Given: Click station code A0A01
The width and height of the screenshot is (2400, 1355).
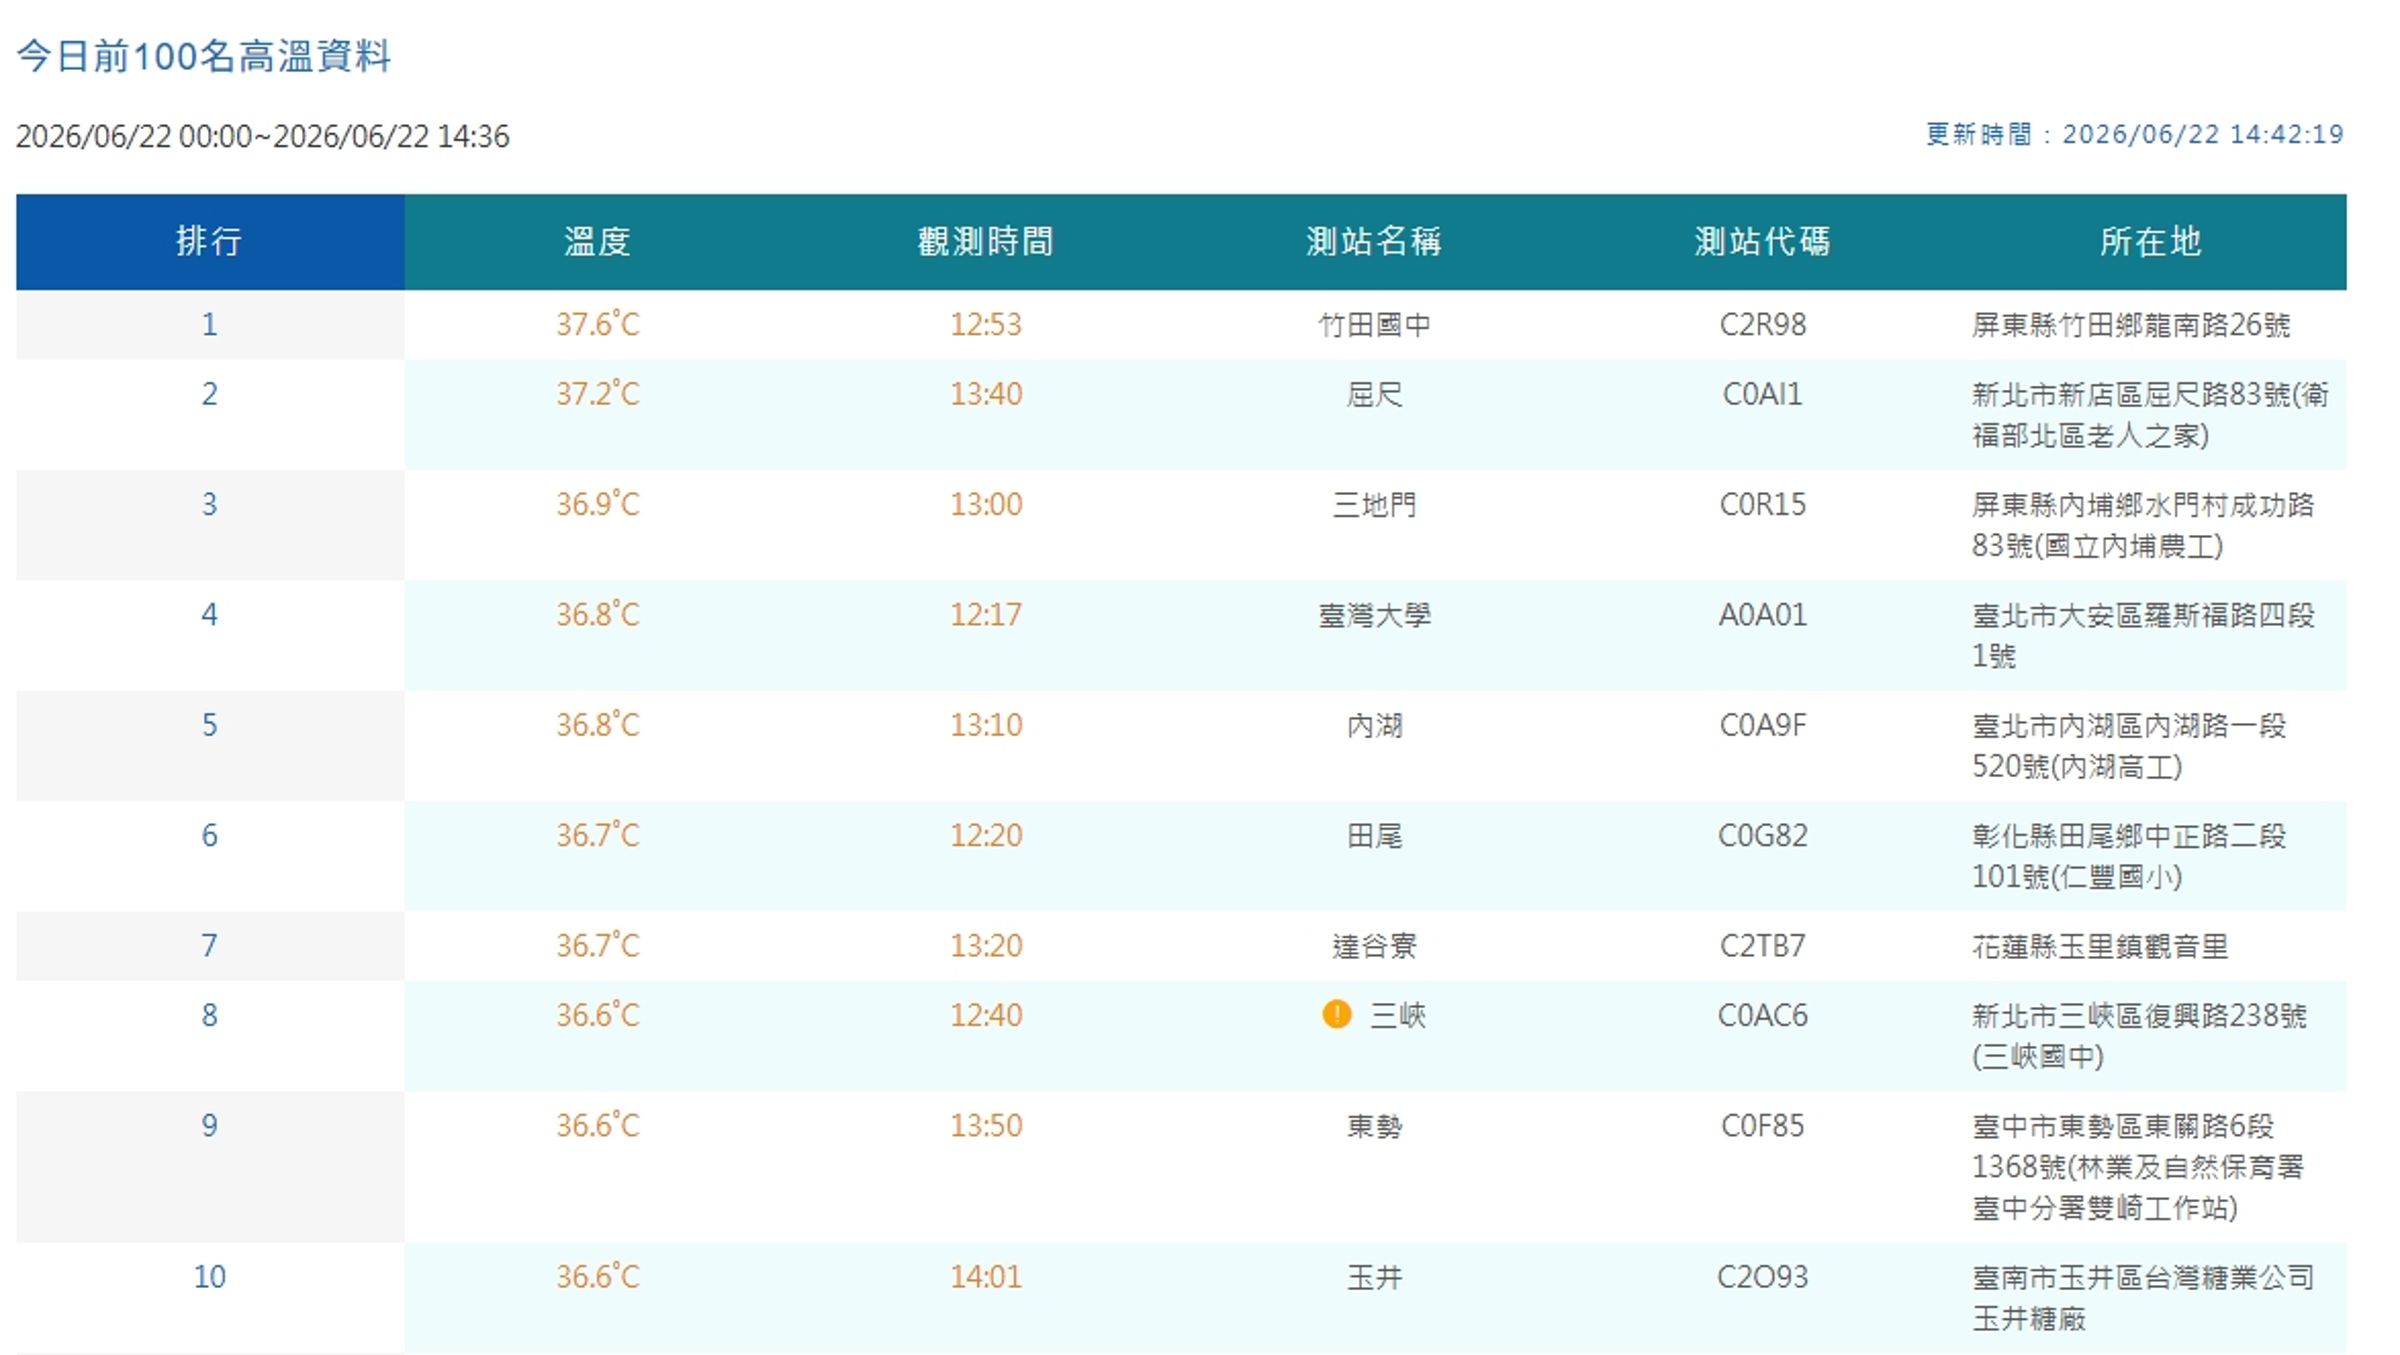Looking at the screenshot, I should point(1762,615).
